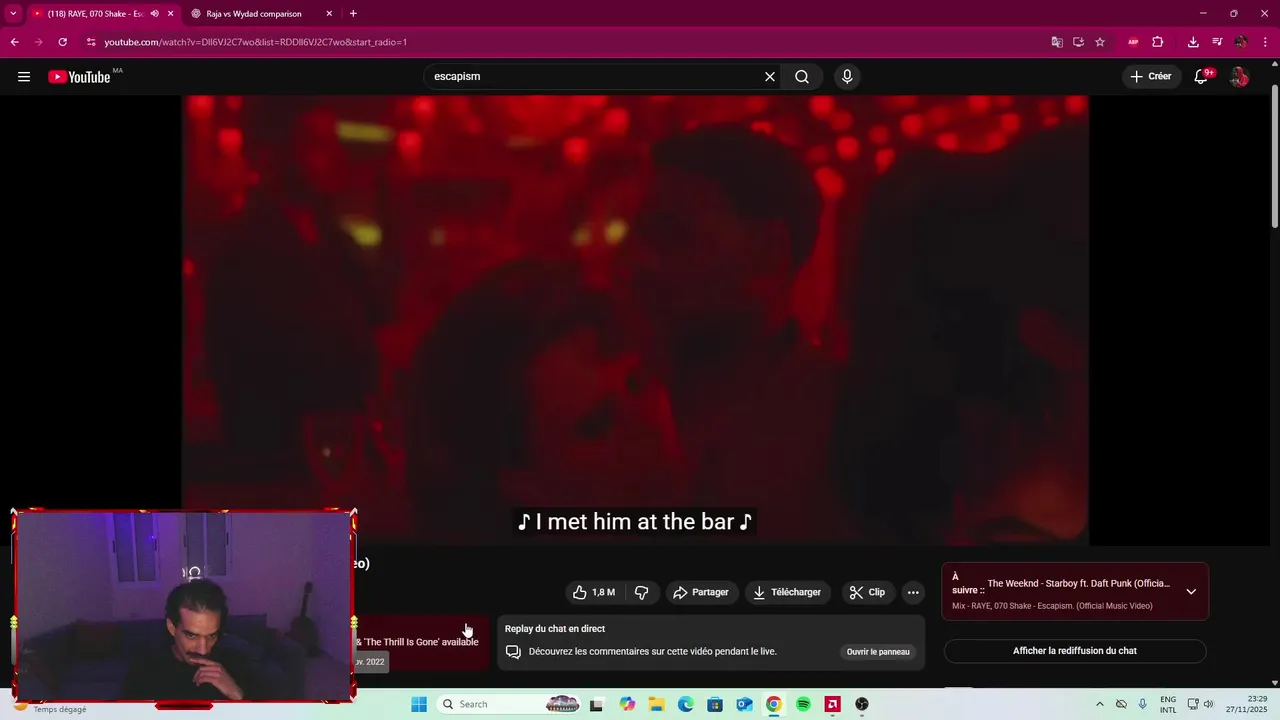Open Adblock Plus extension
This screenshot has width=1280, height=720.
1133,42
